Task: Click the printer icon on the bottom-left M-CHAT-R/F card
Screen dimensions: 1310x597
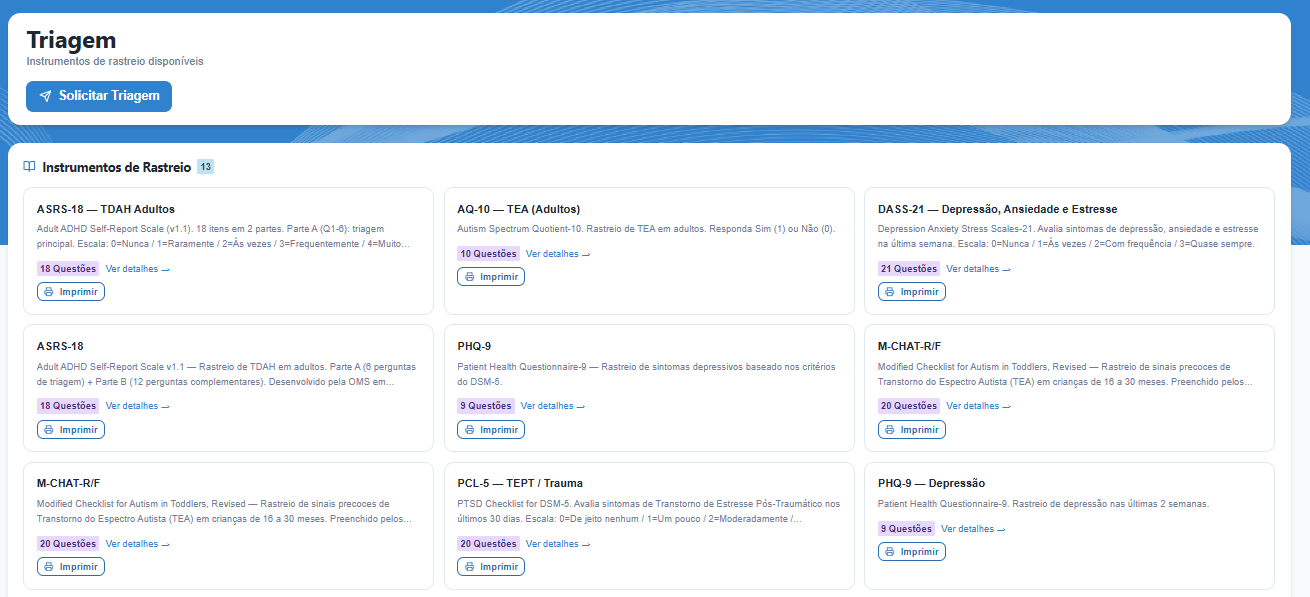Action: coord(49,567)
